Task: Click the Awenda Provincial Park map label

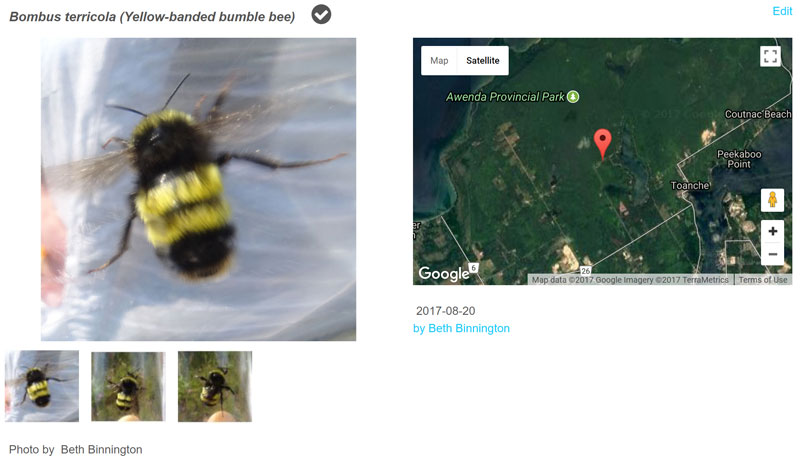Action: point(505,96)
